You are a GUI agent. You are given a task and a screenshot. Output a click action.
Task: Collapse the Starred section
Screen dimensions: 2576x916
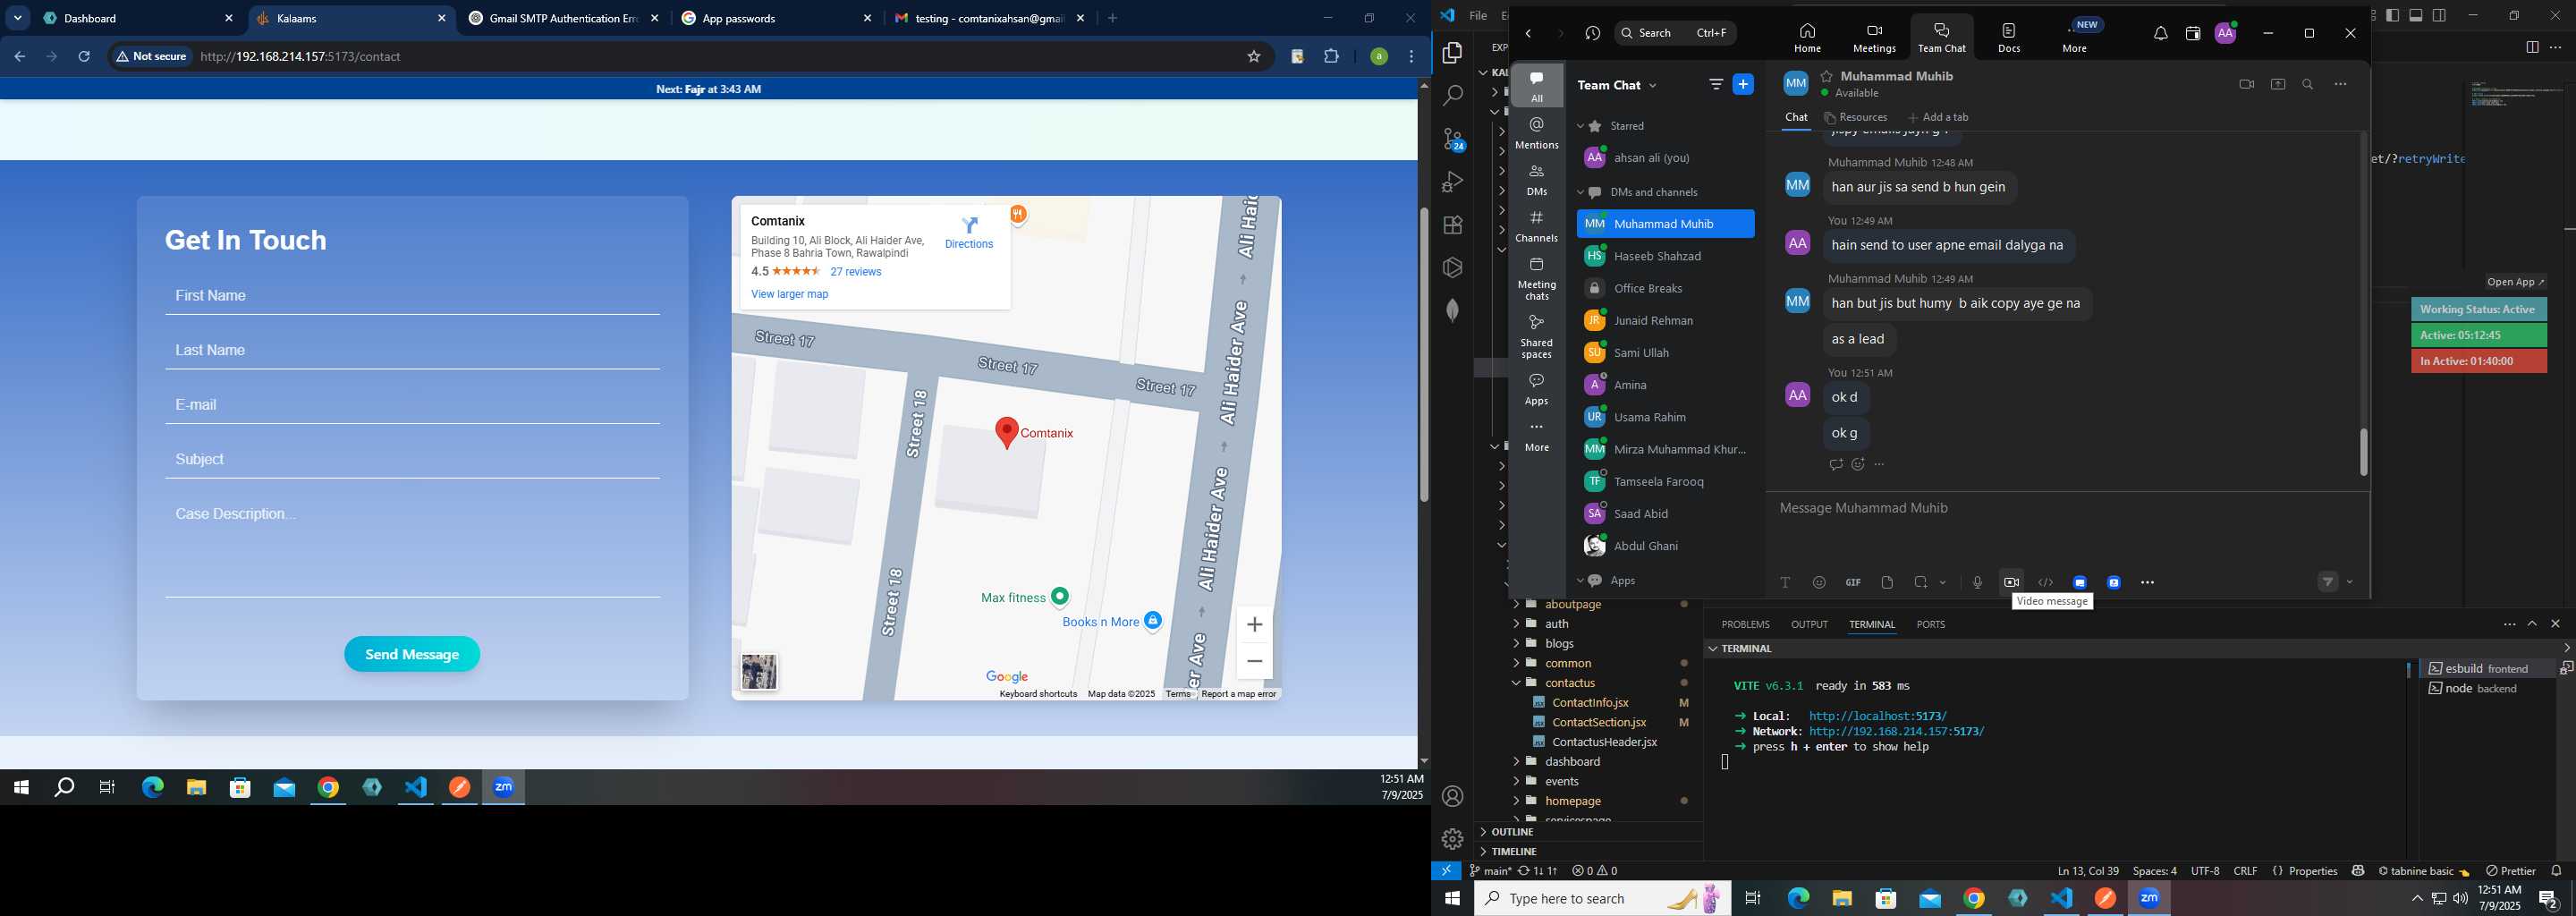pos(1581,127)
